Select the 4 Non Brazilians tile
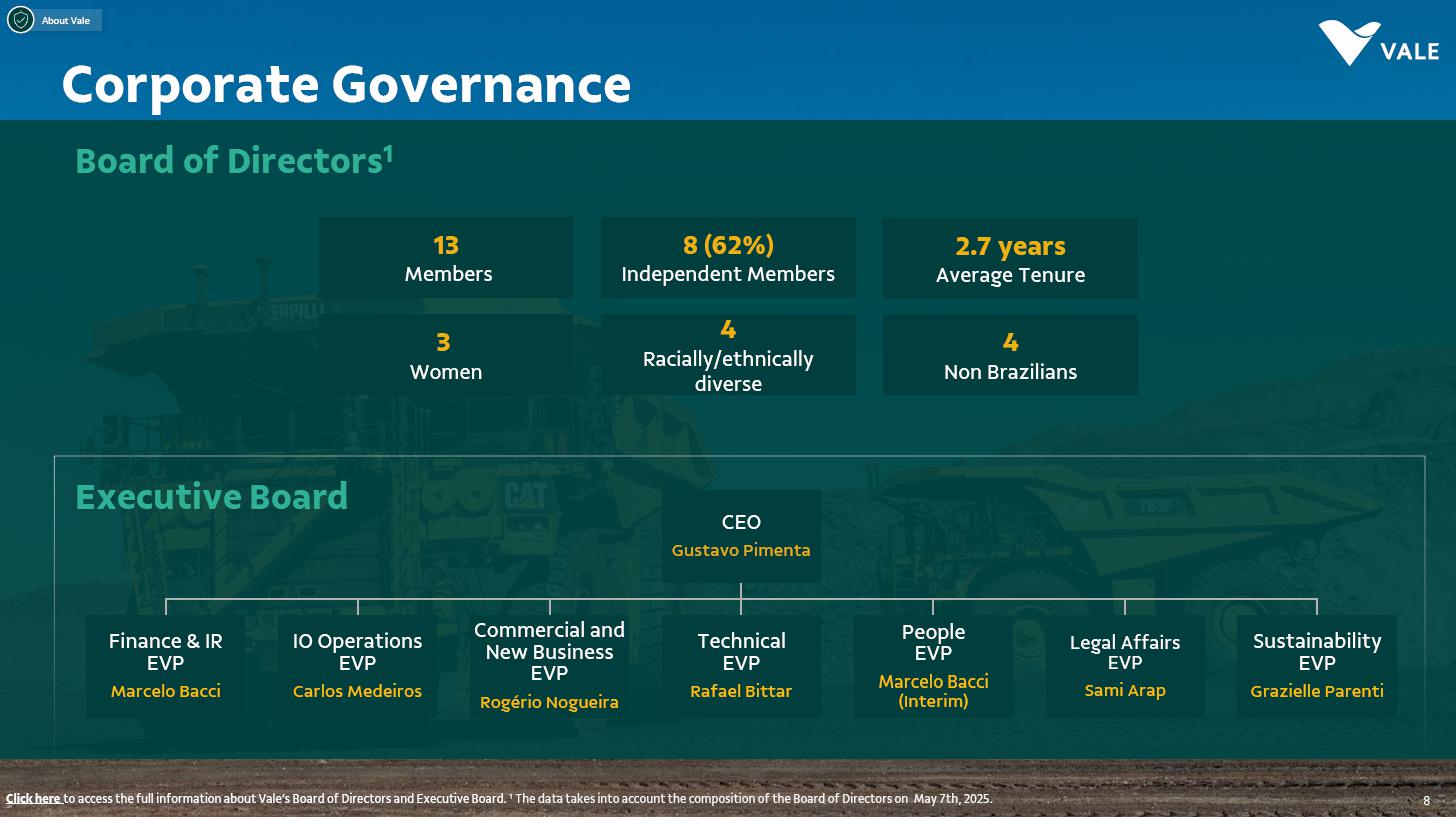This screenshot has height=817, width=1456. tap(1010, 356)
